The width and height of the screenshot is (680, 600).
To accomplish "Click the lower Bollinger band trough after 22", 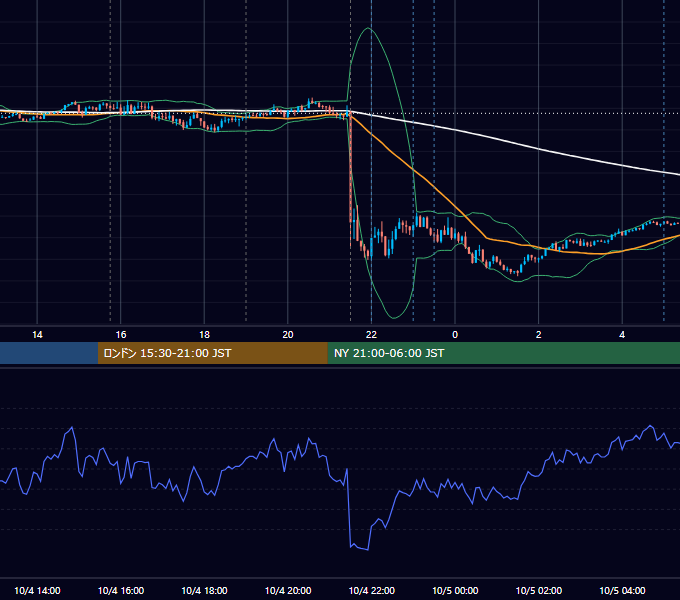I will tap(394, 318).
